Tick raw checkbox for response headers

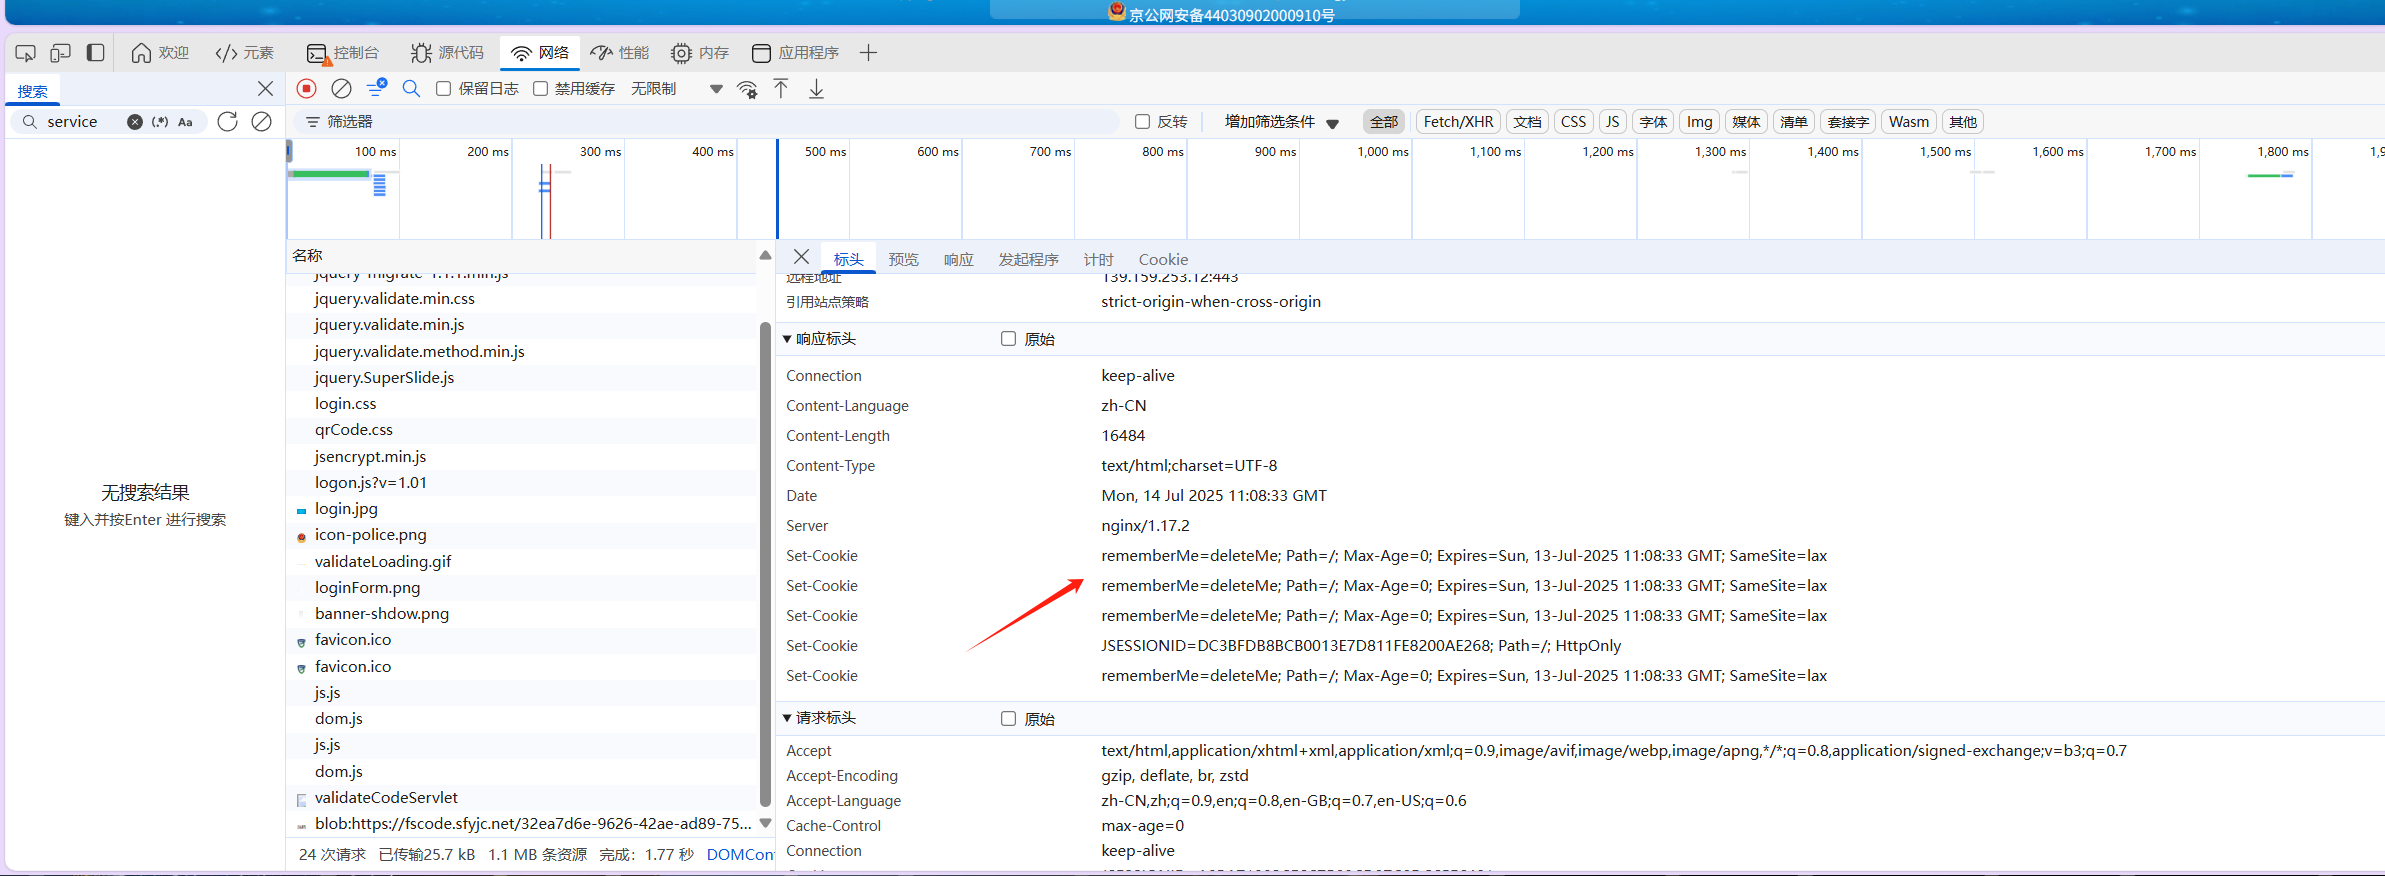(1008, 339)
